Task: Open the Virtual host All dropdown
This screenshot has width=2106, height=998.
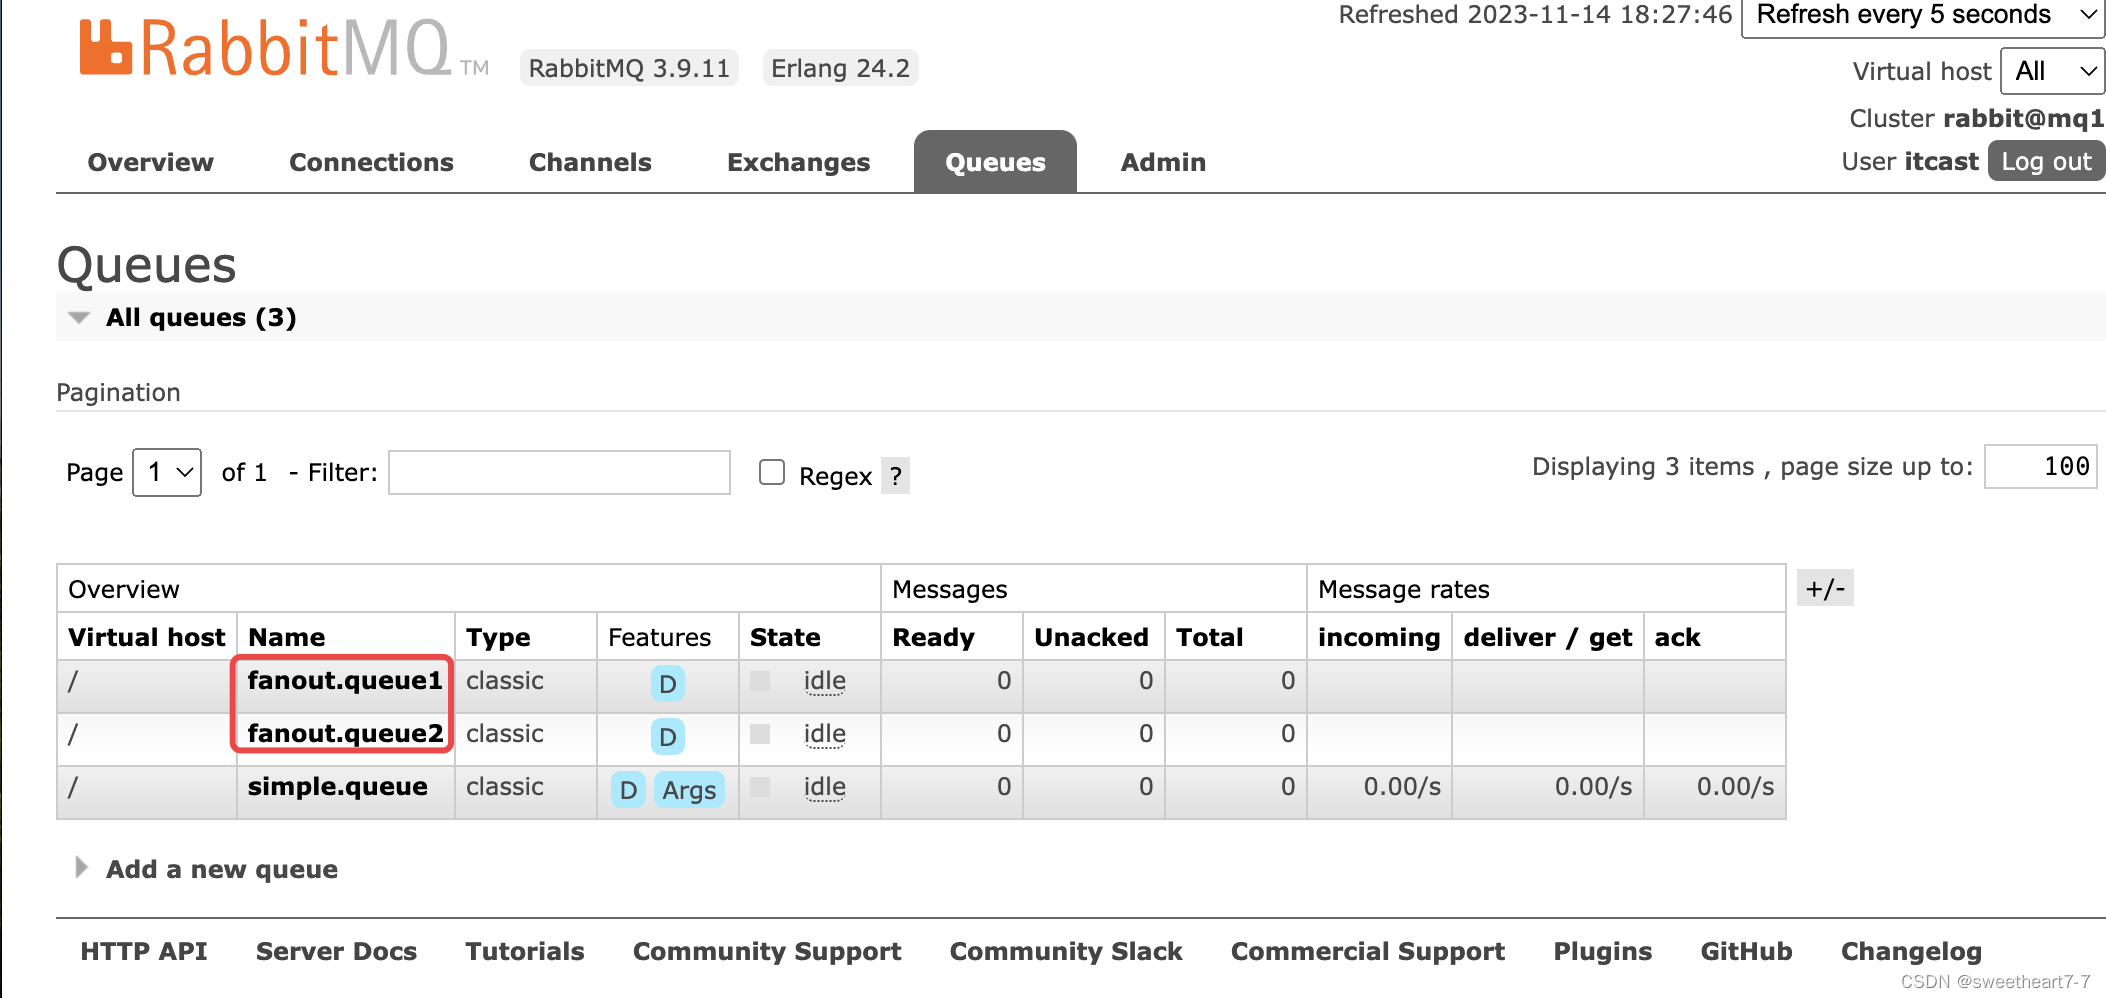Action: point(2053,71)
